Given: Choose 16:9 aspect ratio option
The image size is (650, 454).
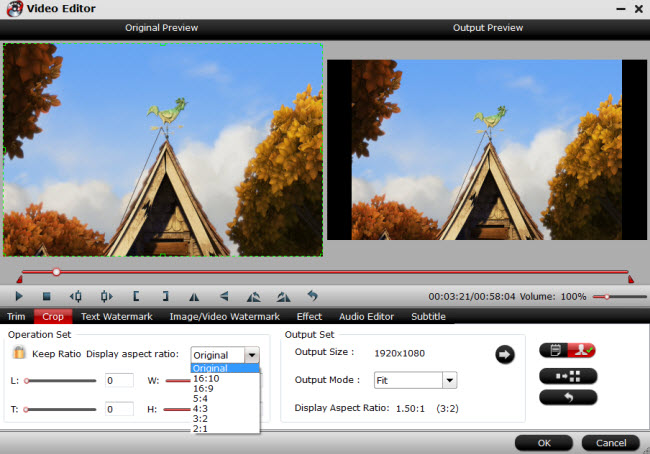Looking at the screenshot, I should (x=225, y=388).
